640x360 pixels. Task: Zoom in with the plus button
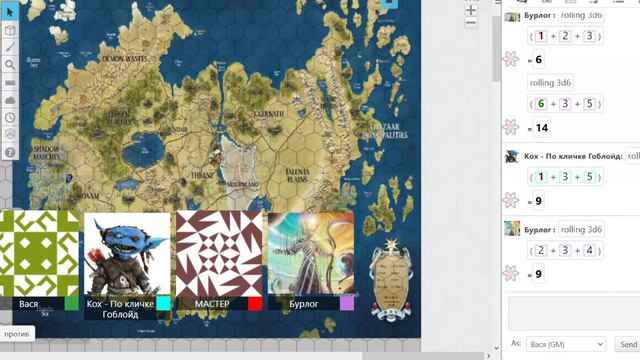pos(471,10)
